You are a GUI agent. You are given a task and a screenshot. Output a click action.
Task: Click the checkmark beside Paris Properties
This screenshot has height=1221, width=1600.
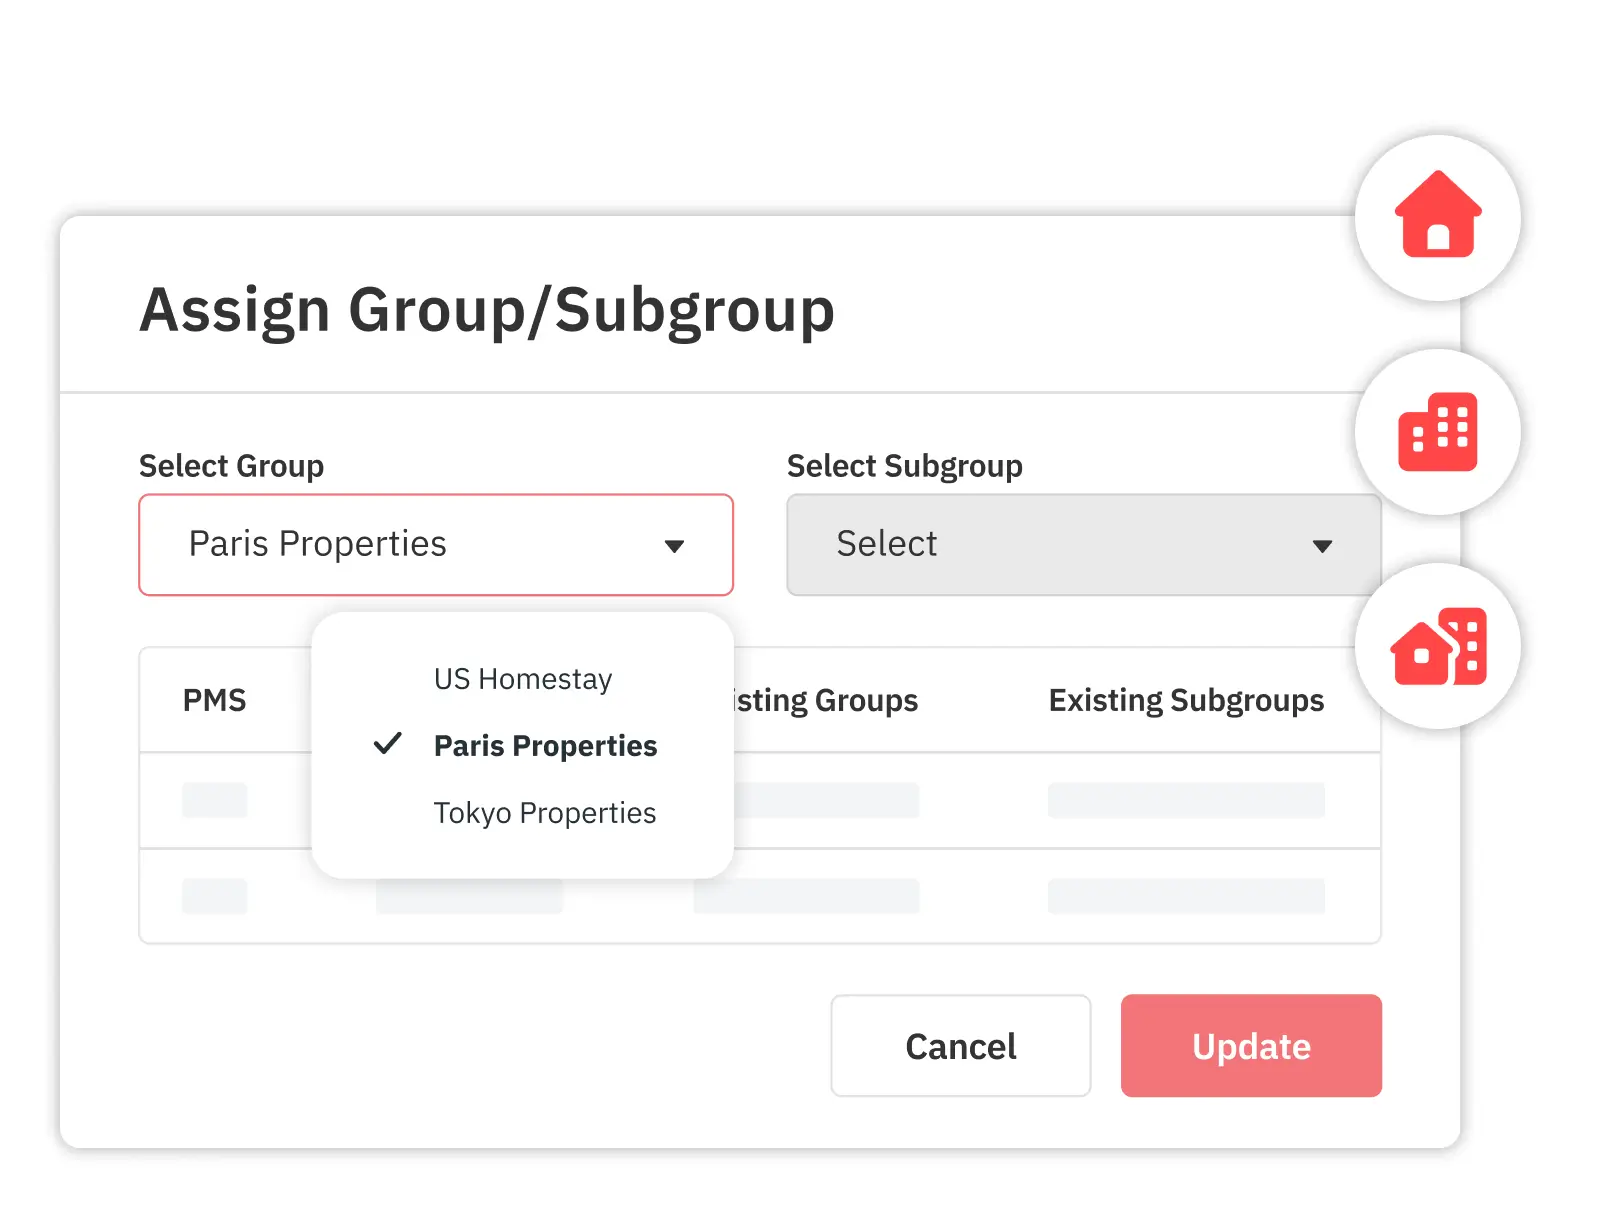click(387, 745)
